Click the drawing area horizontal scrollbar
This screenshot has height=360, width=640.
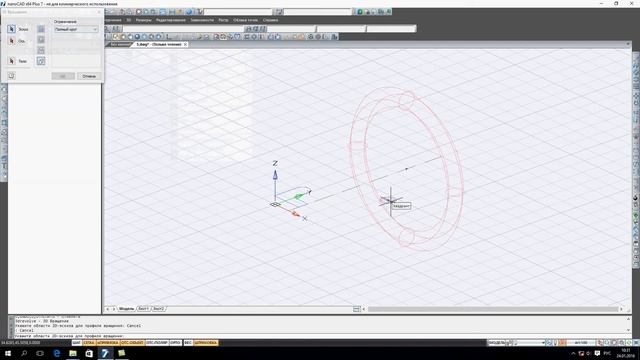click(493, 309)
